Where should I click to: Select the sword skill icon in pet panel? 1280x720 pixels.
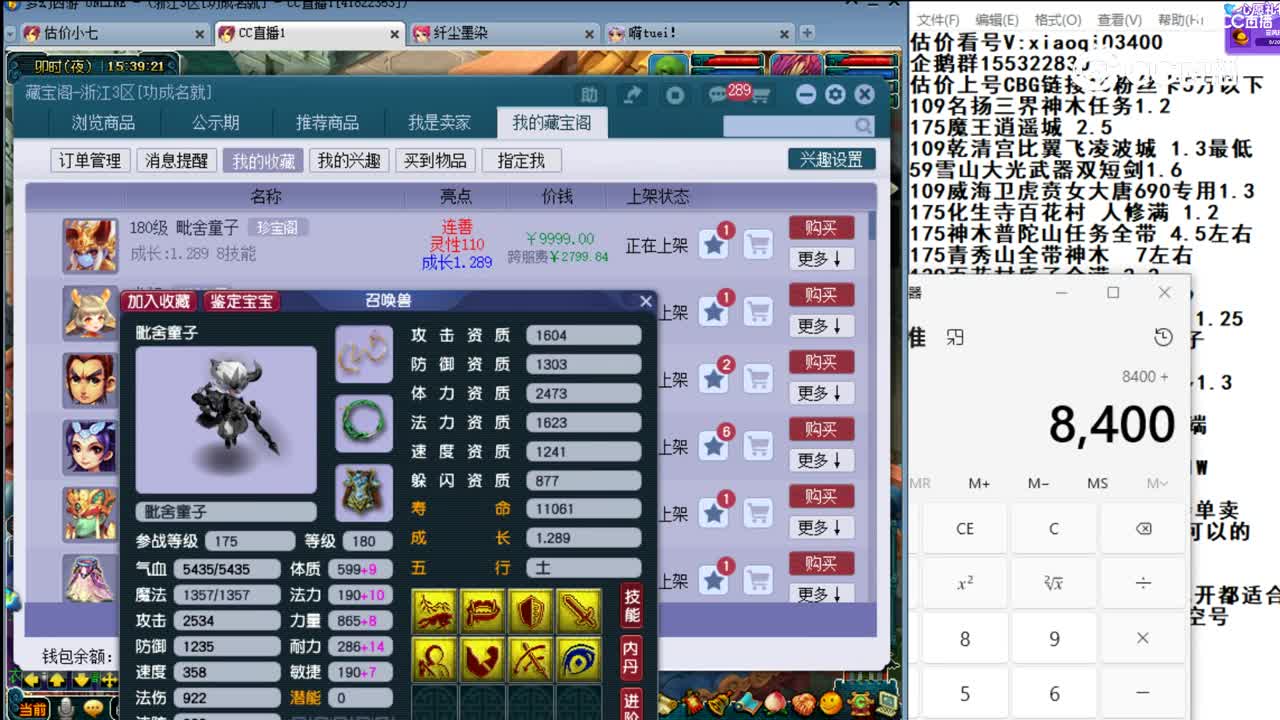[x=579, y=611]
